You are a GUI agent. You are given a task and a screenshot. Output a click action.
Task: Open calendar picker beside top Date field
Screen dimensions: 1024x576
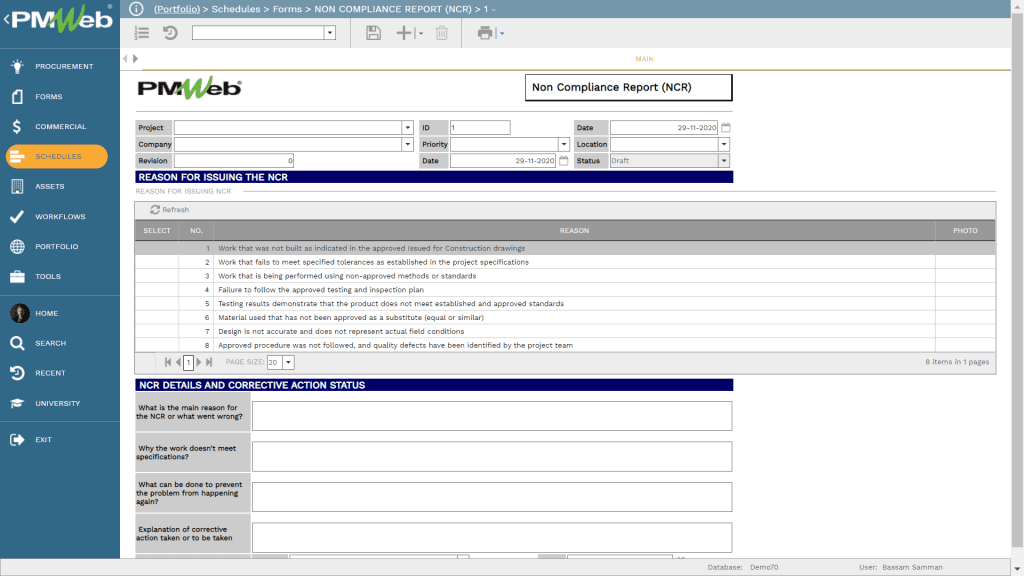coord(726,128)
